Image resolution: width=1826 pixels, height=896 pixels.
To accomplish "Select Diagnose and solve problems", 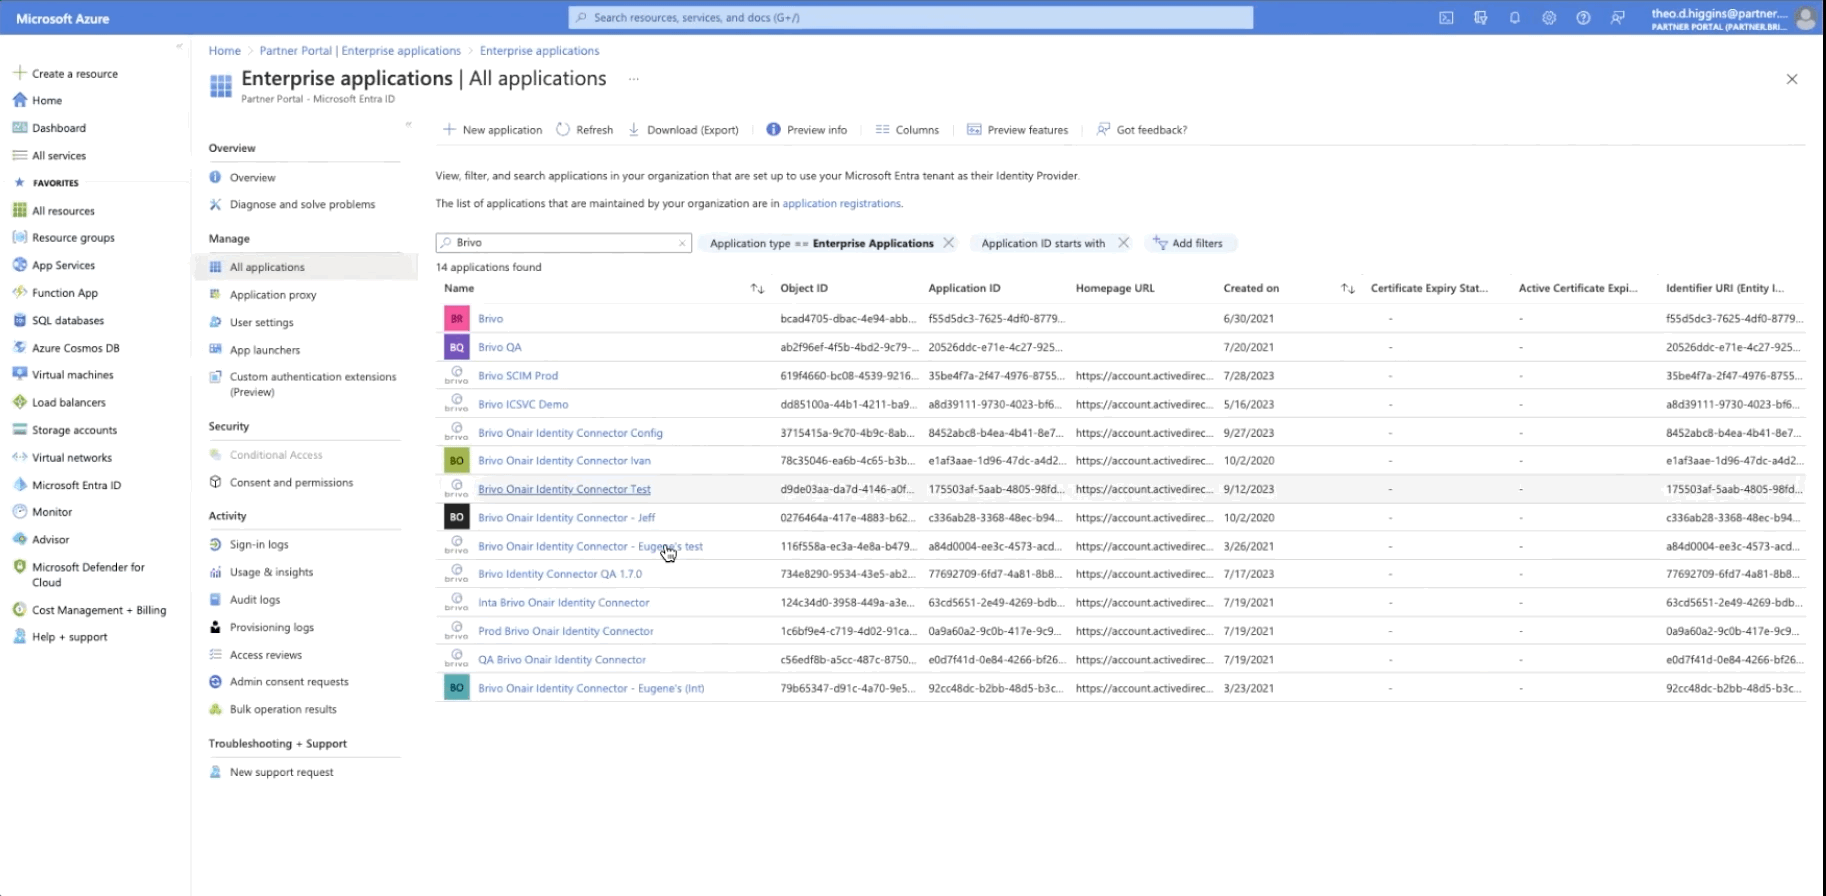I will 302,204.
